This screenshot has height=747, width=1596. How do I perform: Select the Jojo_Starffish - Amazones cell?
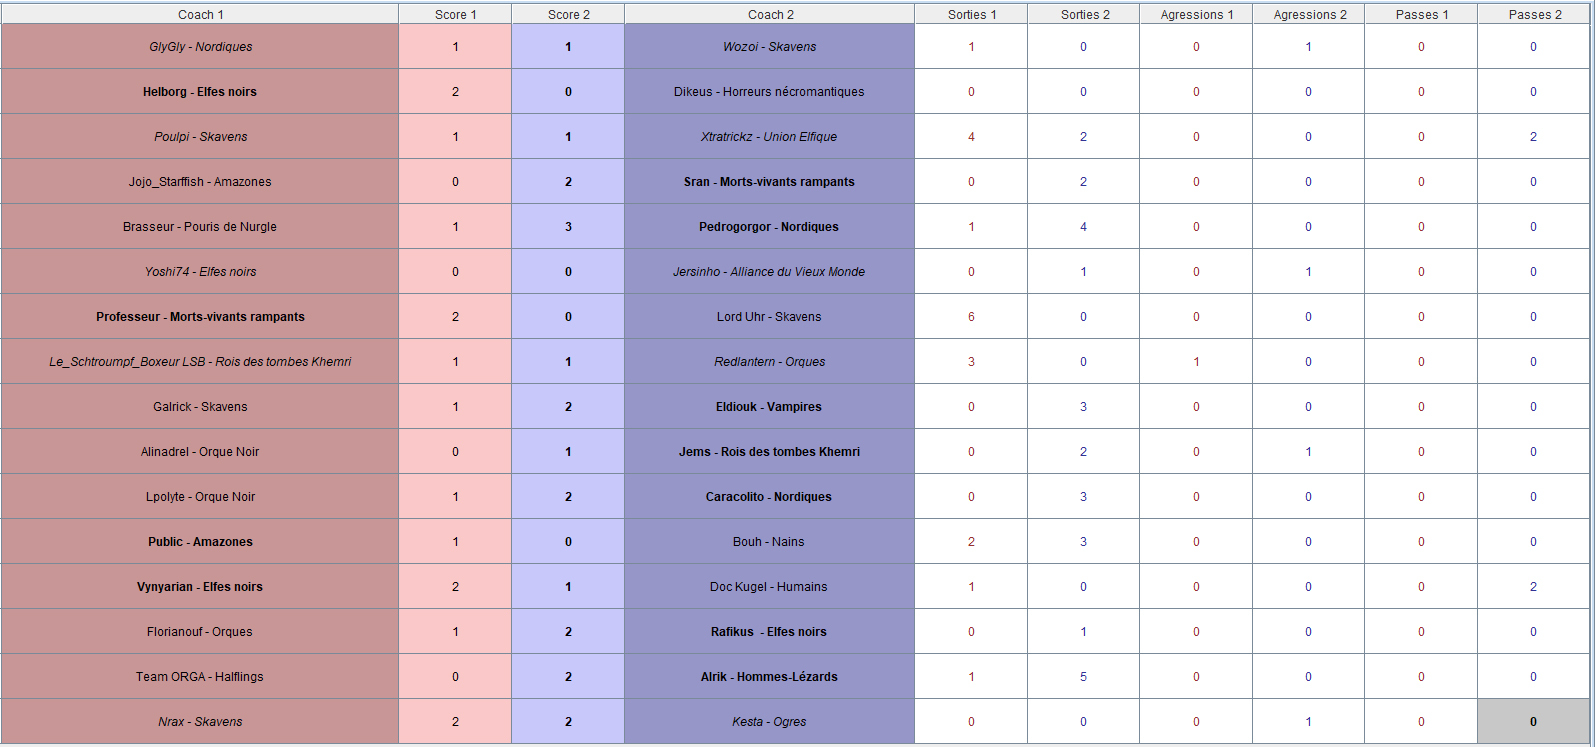(200, 182)
